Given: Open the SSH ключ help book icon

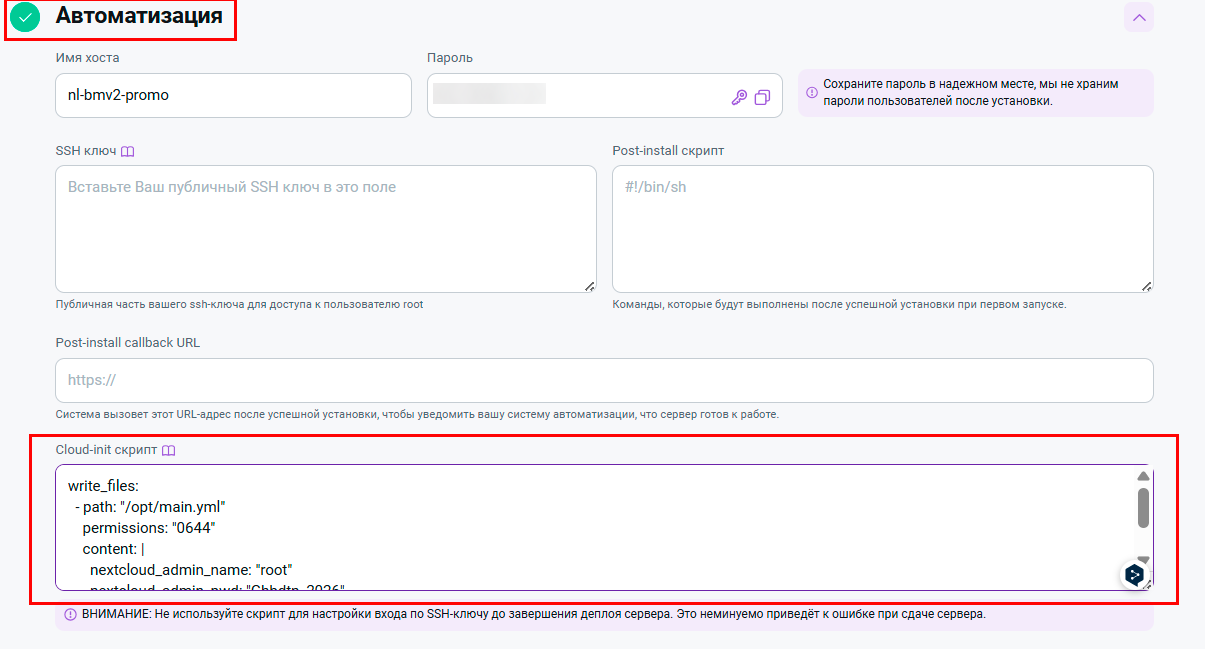Looking at the screenshot, I should pyautogui.click(x=127, y=151).
